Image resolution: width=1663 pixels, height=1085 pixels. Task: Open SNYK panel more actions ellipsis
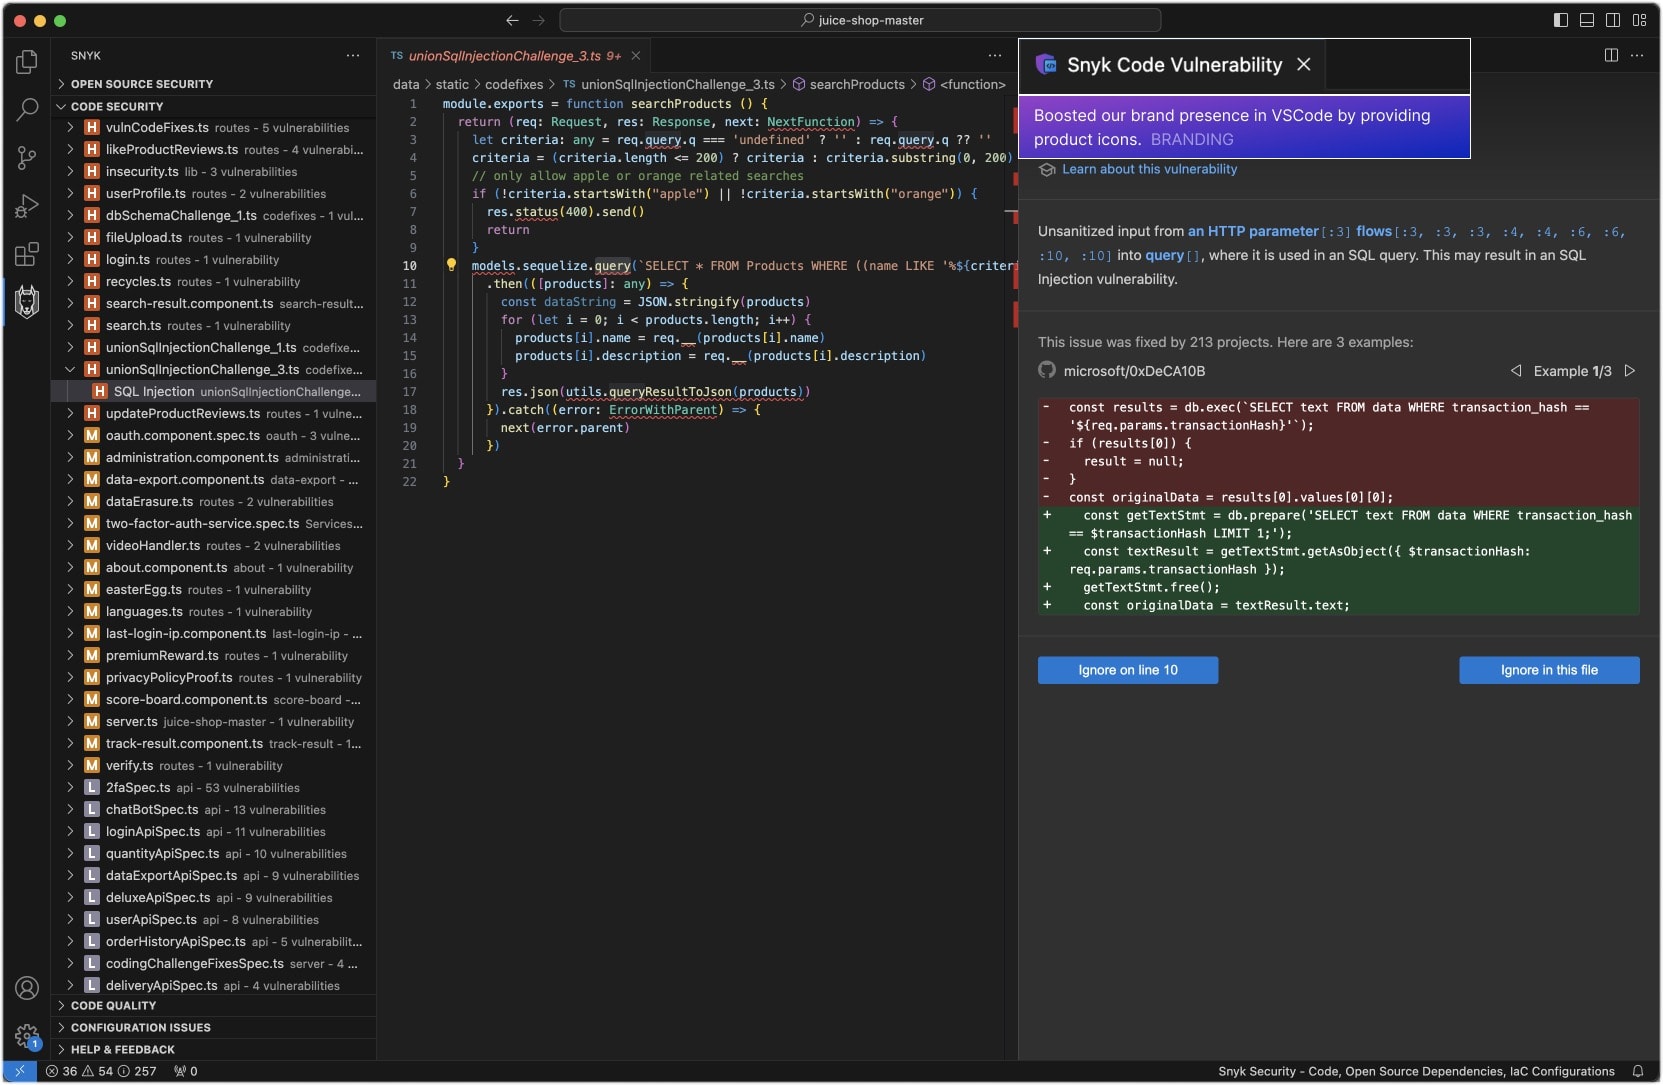353,55
